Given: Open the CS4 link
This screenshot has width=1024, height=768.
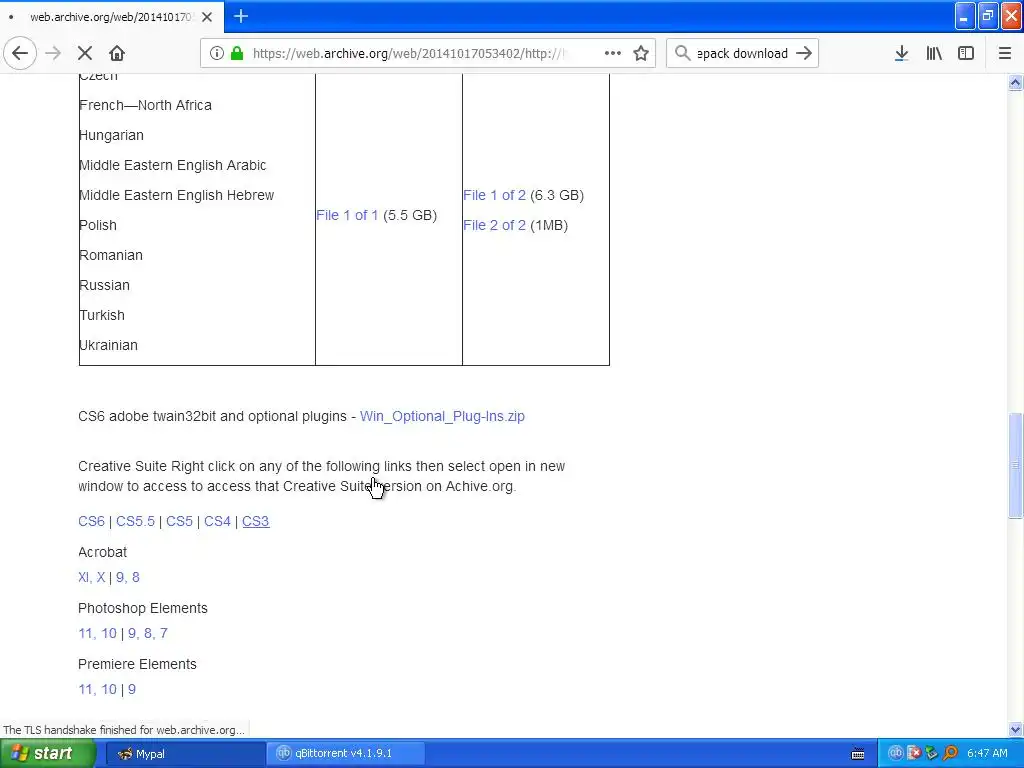Looking at the screenshot, I should coord(217,521).
